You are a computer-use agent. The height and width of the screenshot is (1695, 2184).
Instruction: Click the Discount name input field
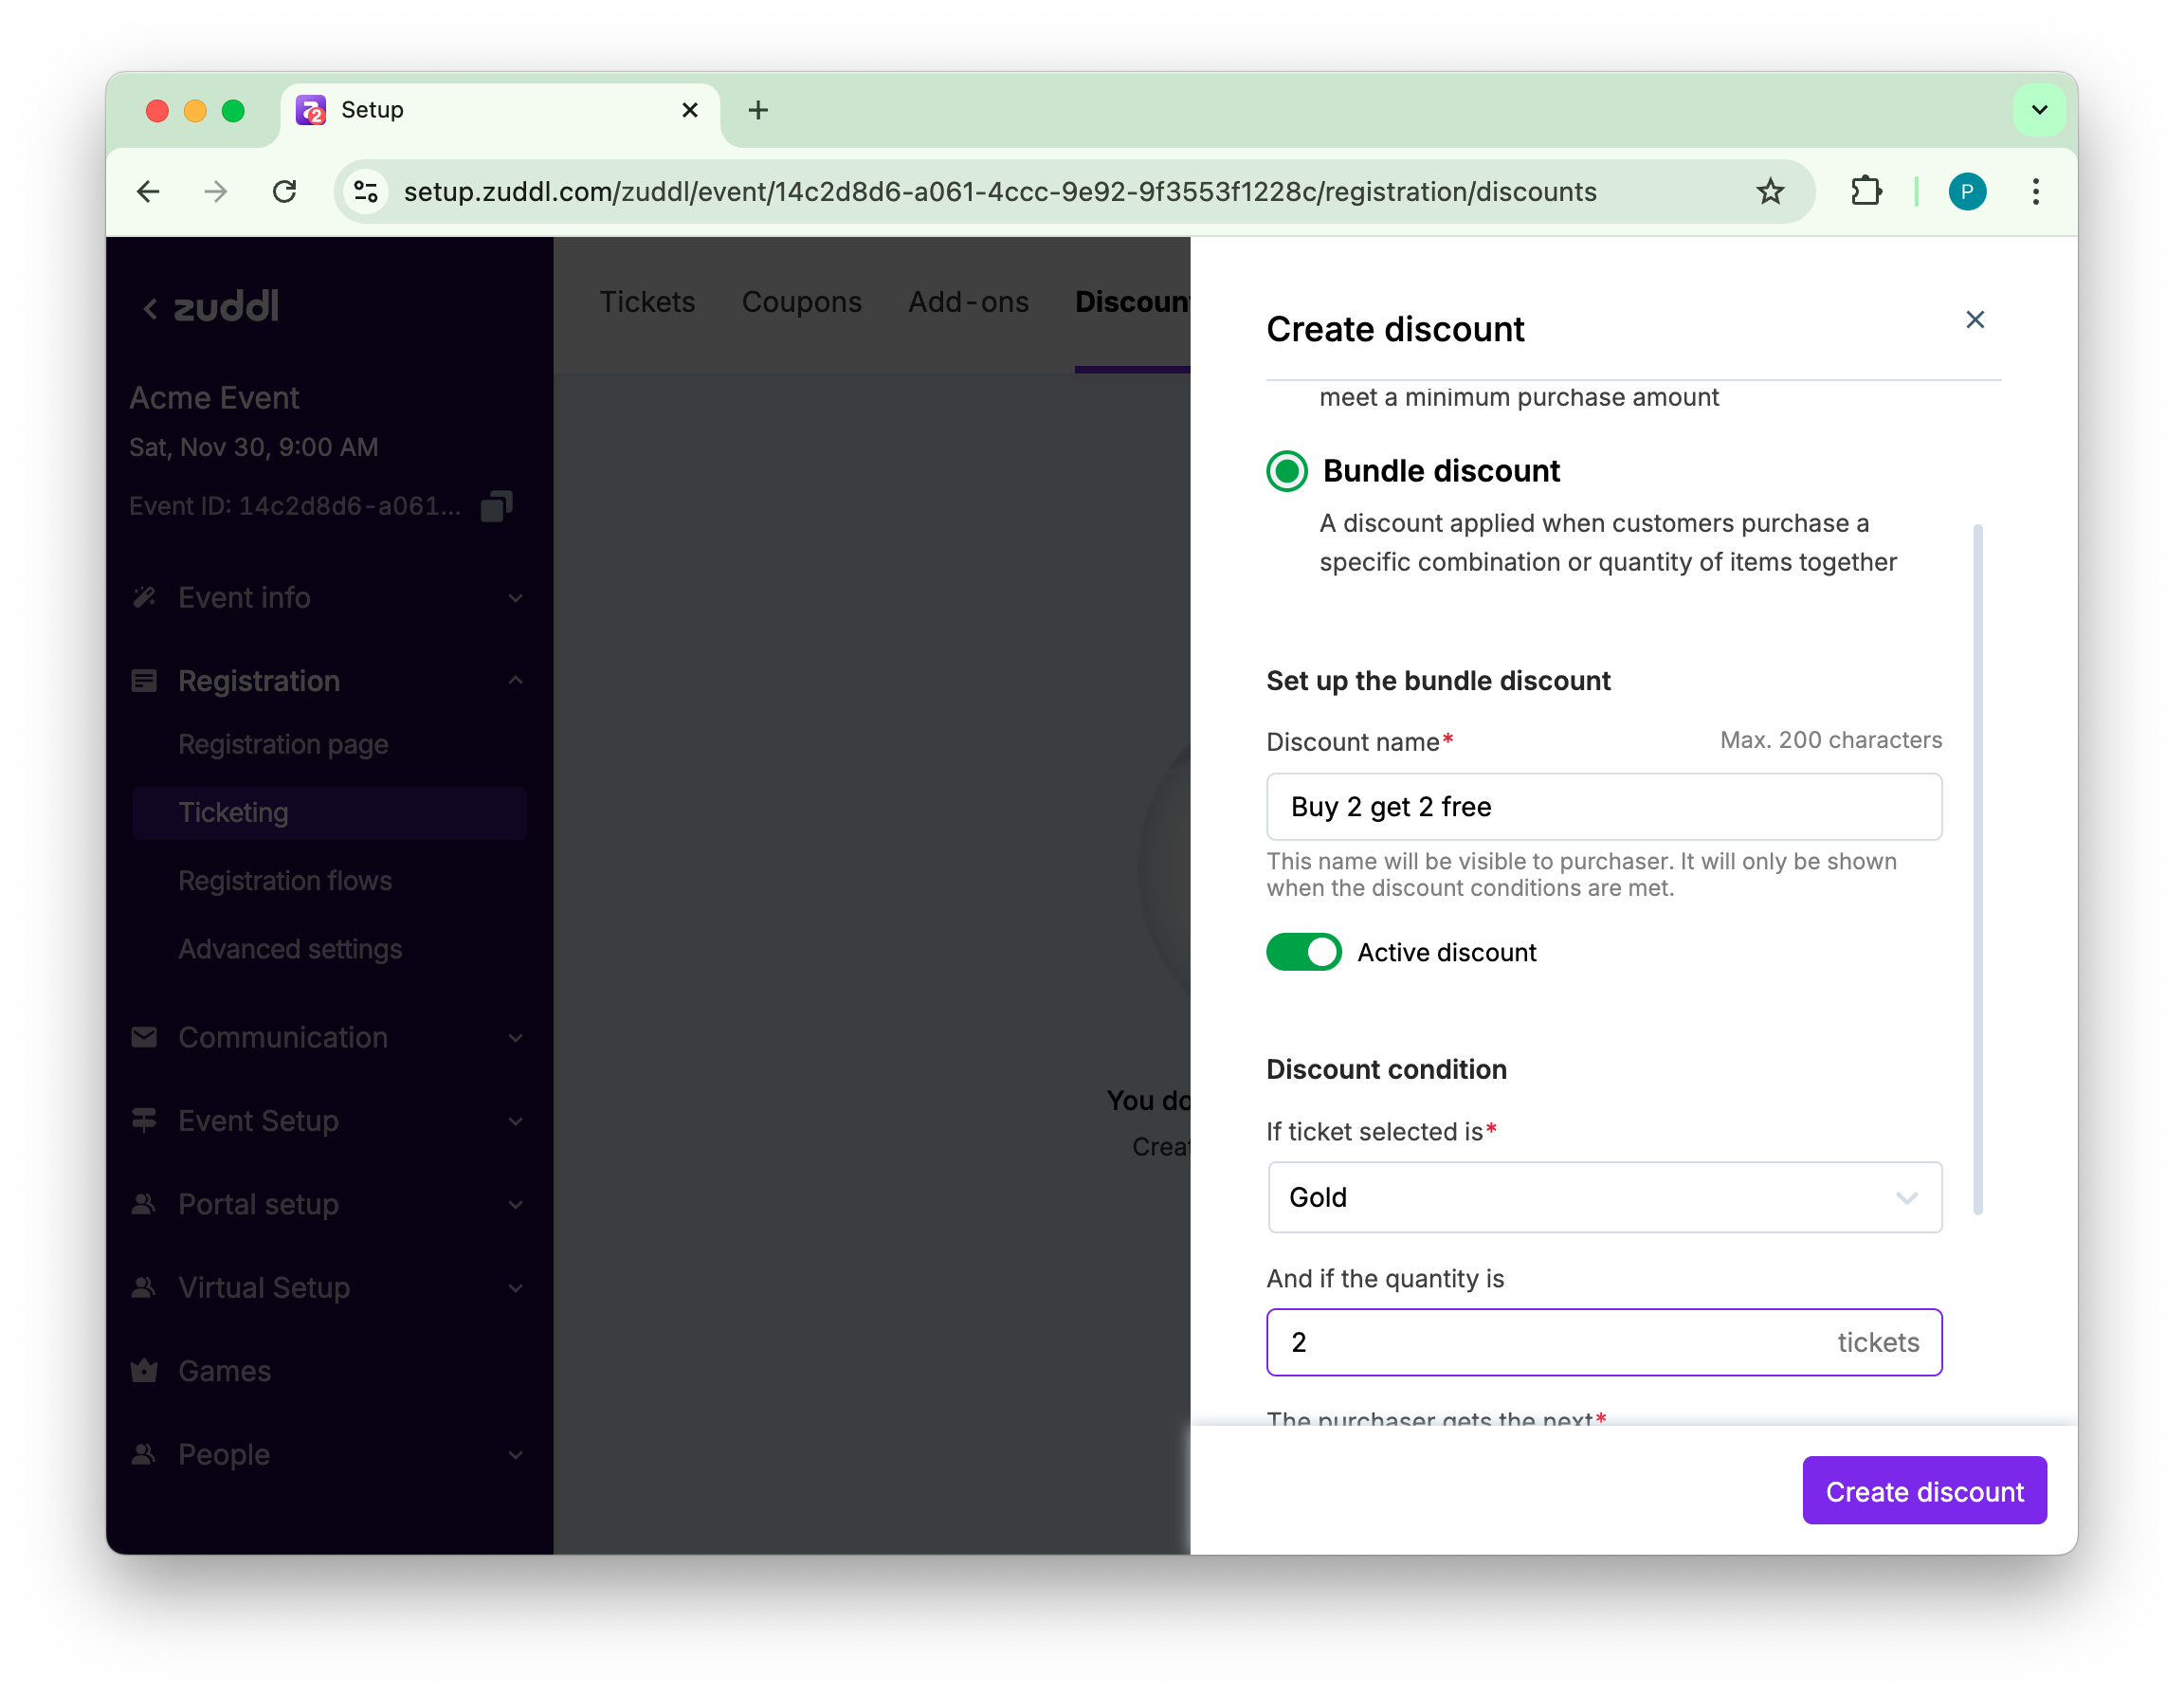[1604, 807]
